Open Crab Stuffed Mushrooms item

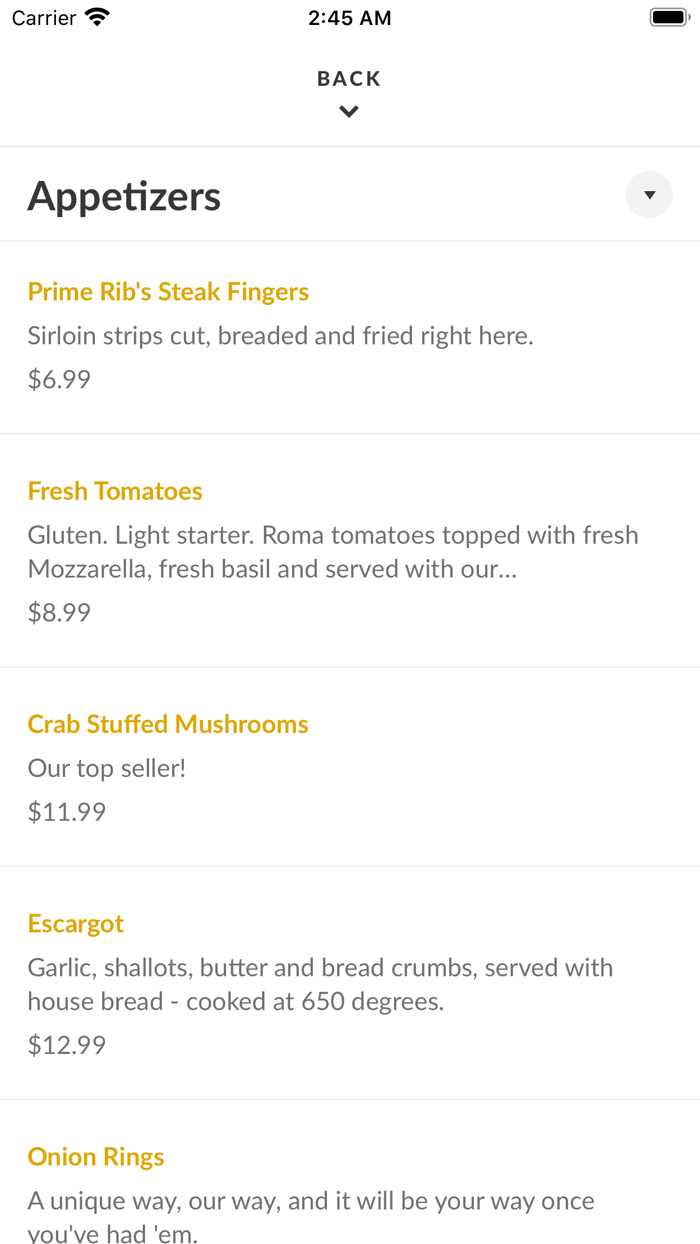(x=168, y=724)
